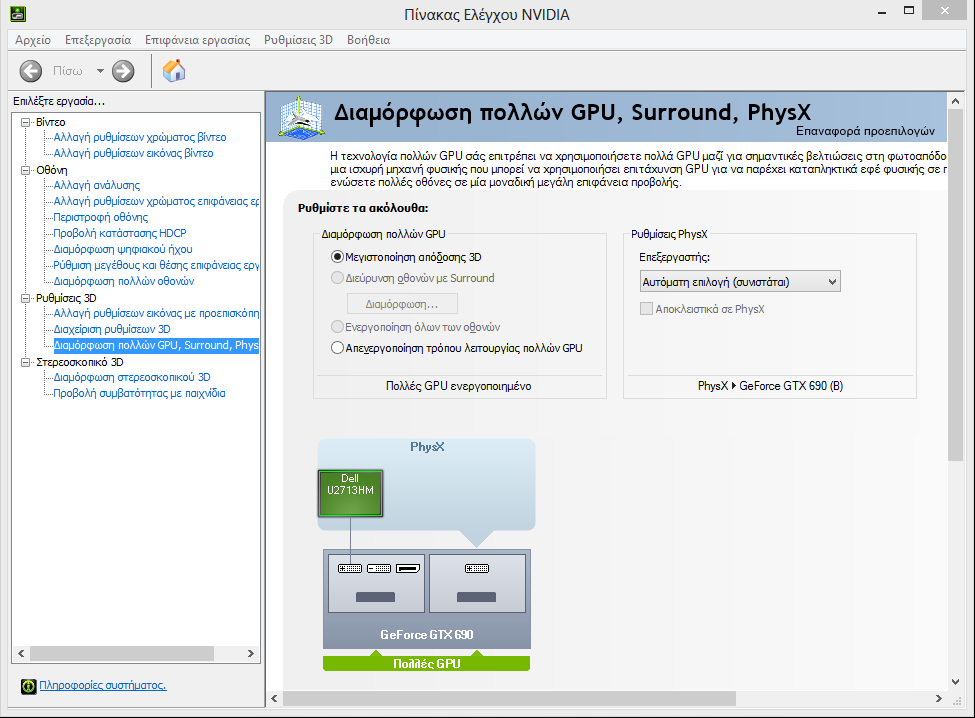The width and height of the screenshot is (975, 718).
Task: Click the DVI port on right GPU
Action: pyautogui.click(x=477, y=568)
